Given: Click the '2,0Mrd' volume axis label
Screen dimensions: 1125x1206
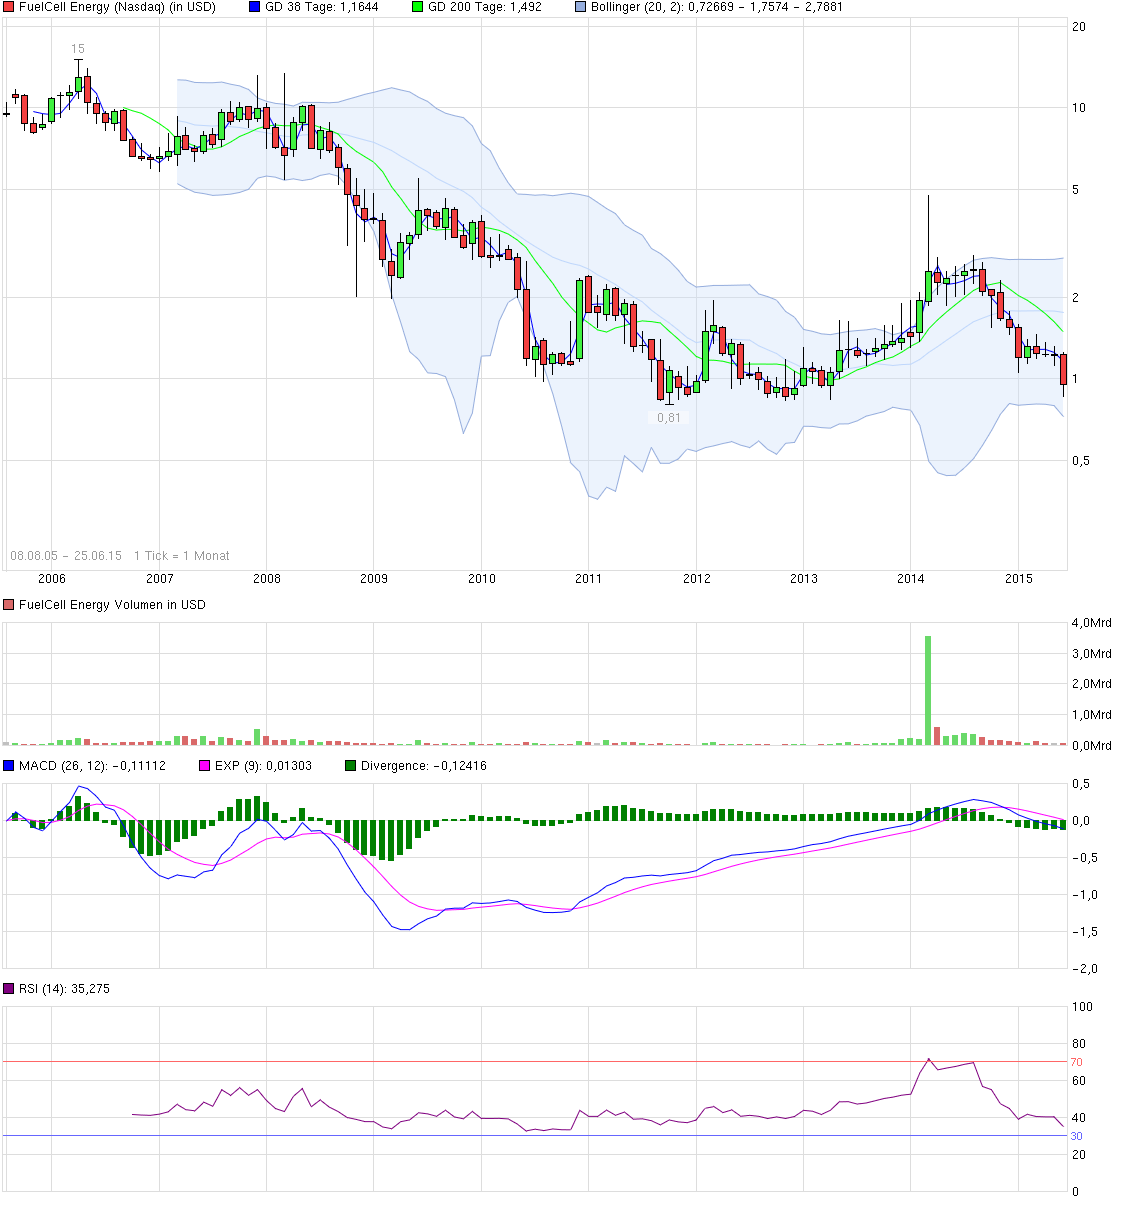Looking at the screenshot, I should click(x=1092, y=684).
